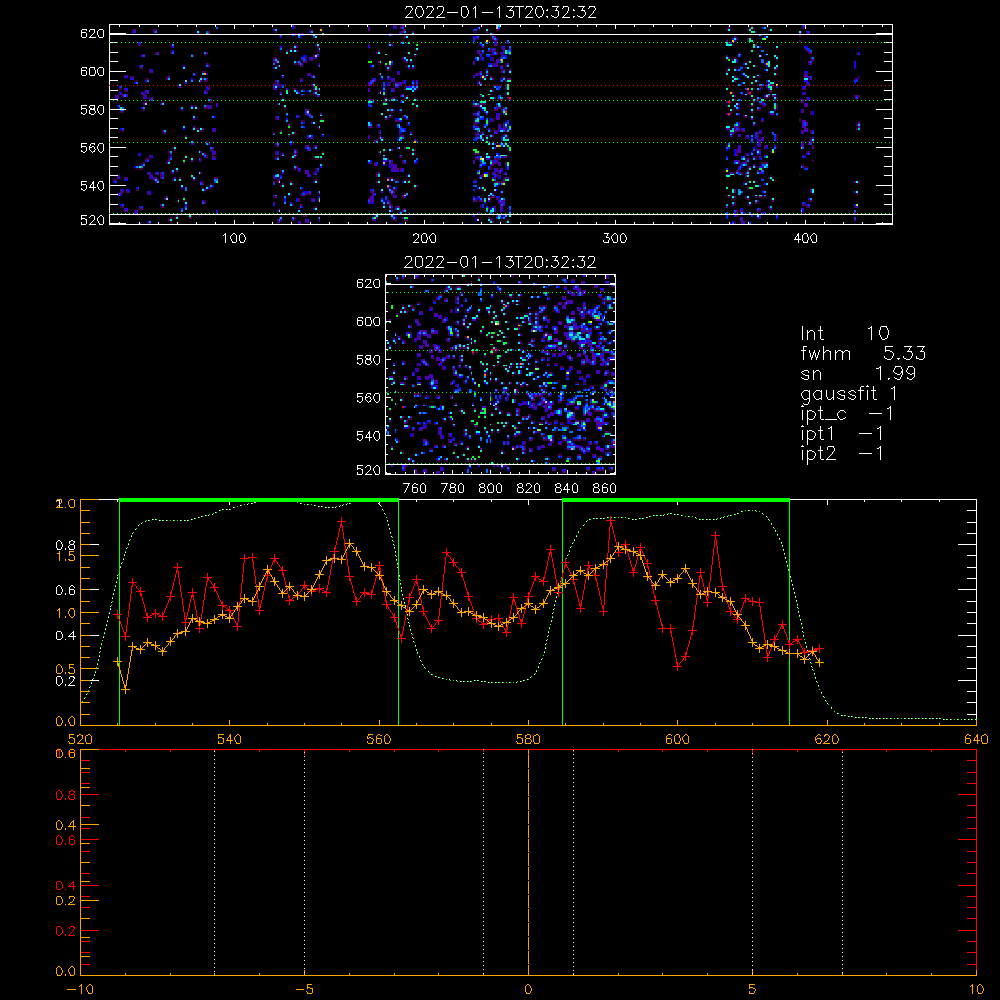Click the thick green bar over the left profile window
This screenshot has width=1000, height=1000.
(x=259, y=501)
